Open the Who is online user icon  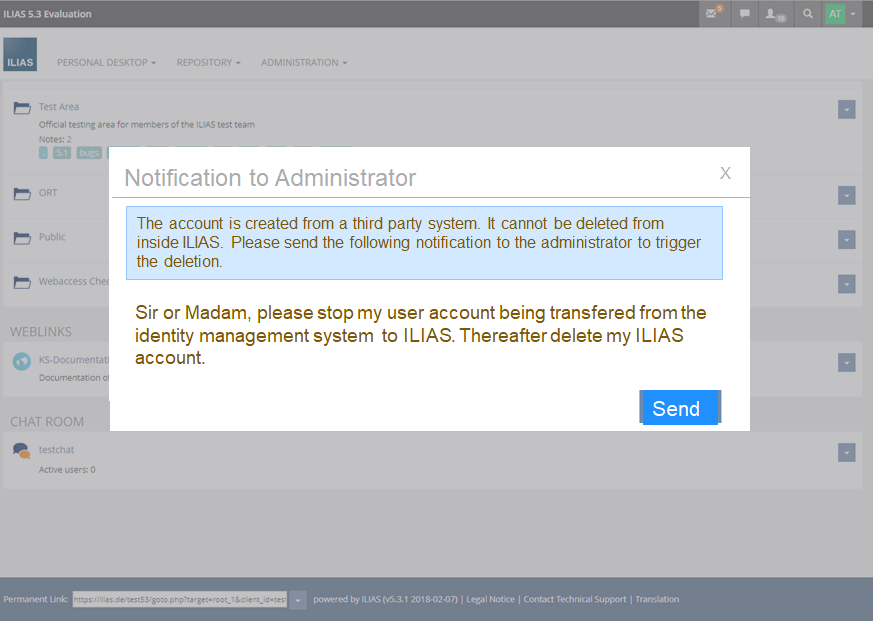774,14
